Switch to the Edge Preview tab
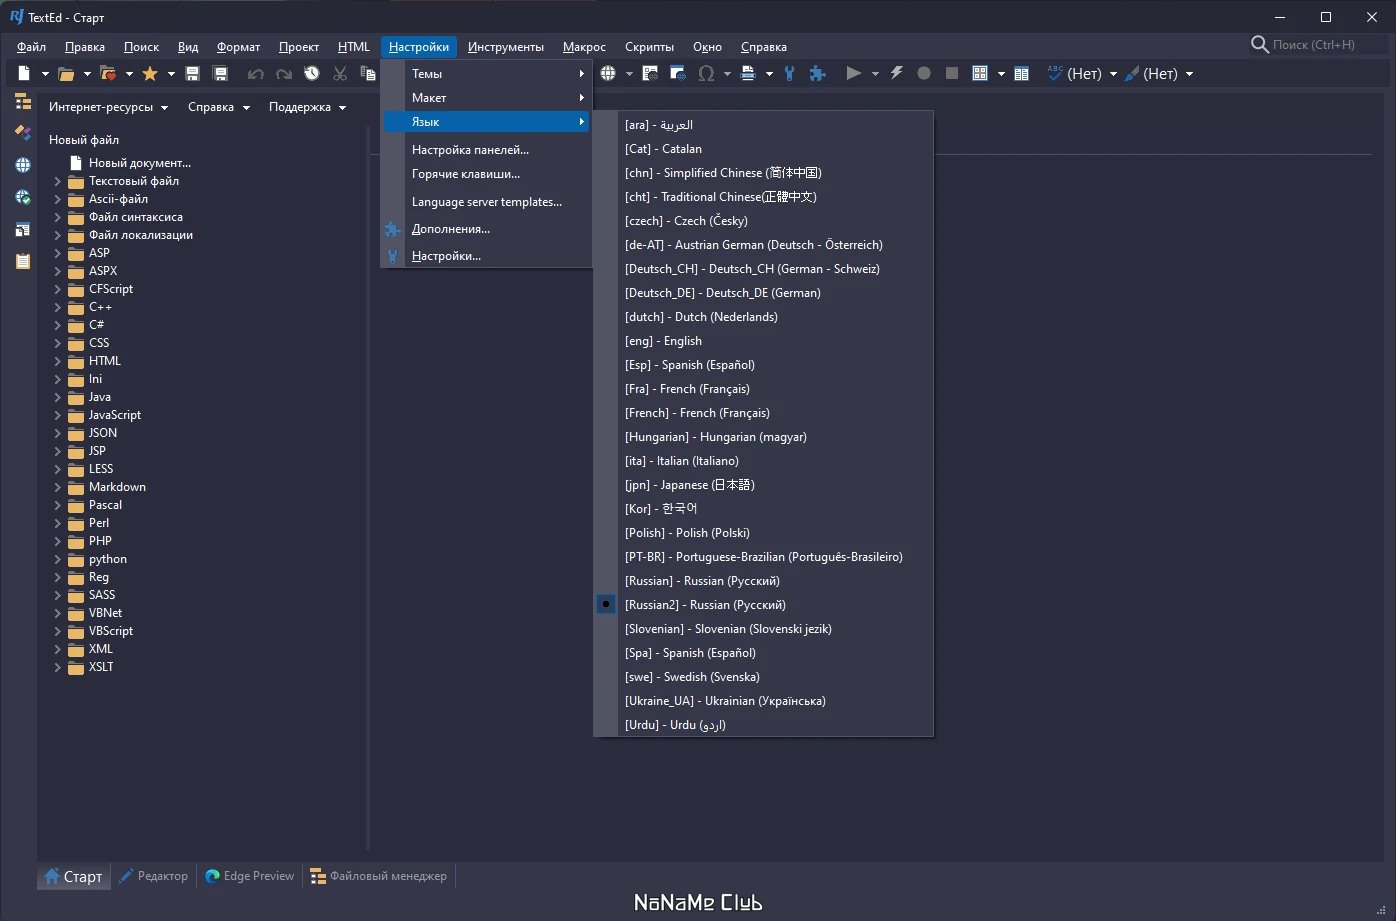This screenshot has height=921, width=1396. point(249,876)
